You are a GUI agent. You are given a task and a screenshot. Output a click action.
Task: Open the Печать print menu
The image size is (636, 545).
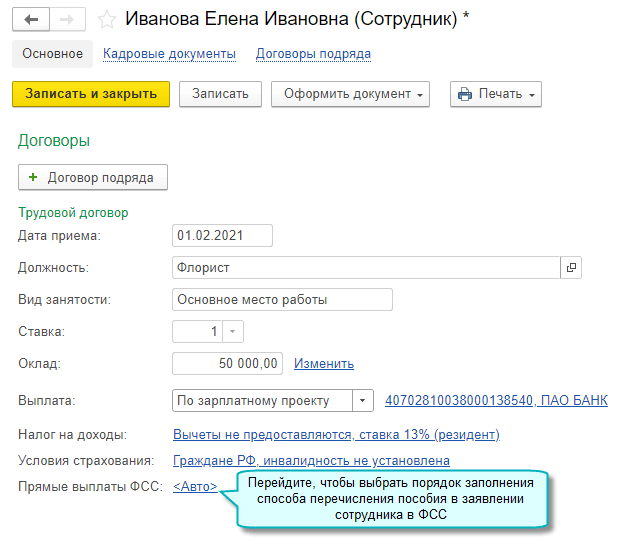pyautogui.click(x=495, y=94)
